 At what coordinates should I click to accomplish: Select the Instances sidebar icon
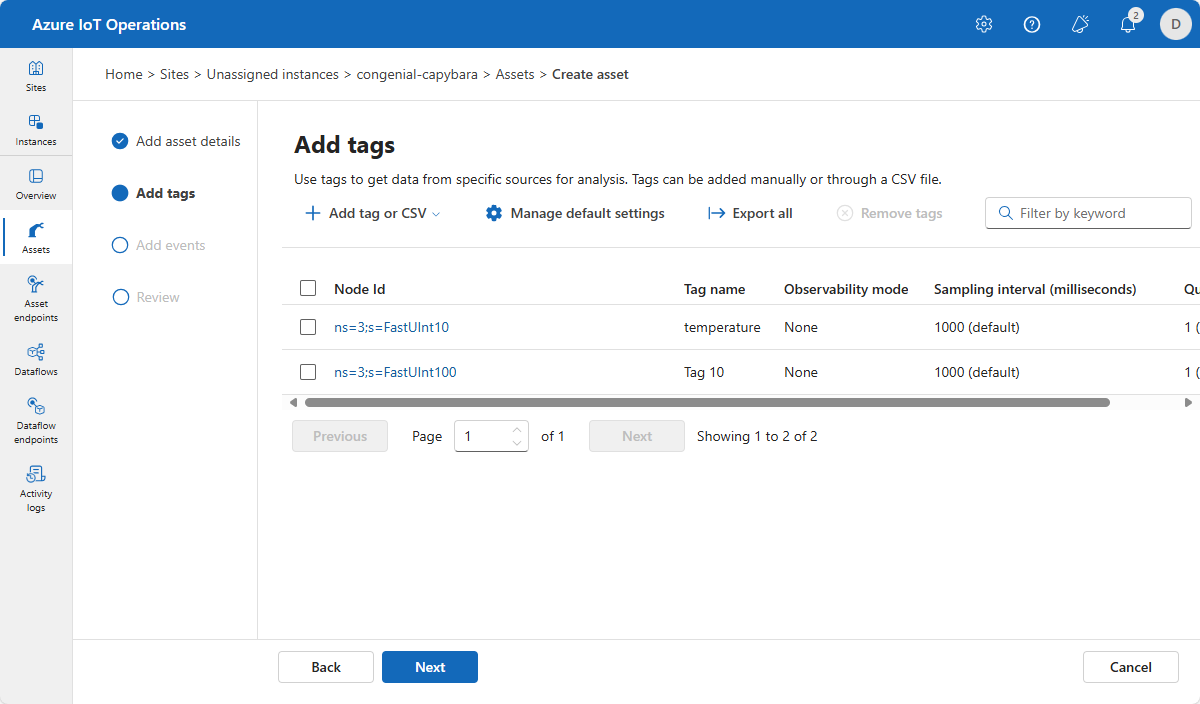click(x=36, y=128)
